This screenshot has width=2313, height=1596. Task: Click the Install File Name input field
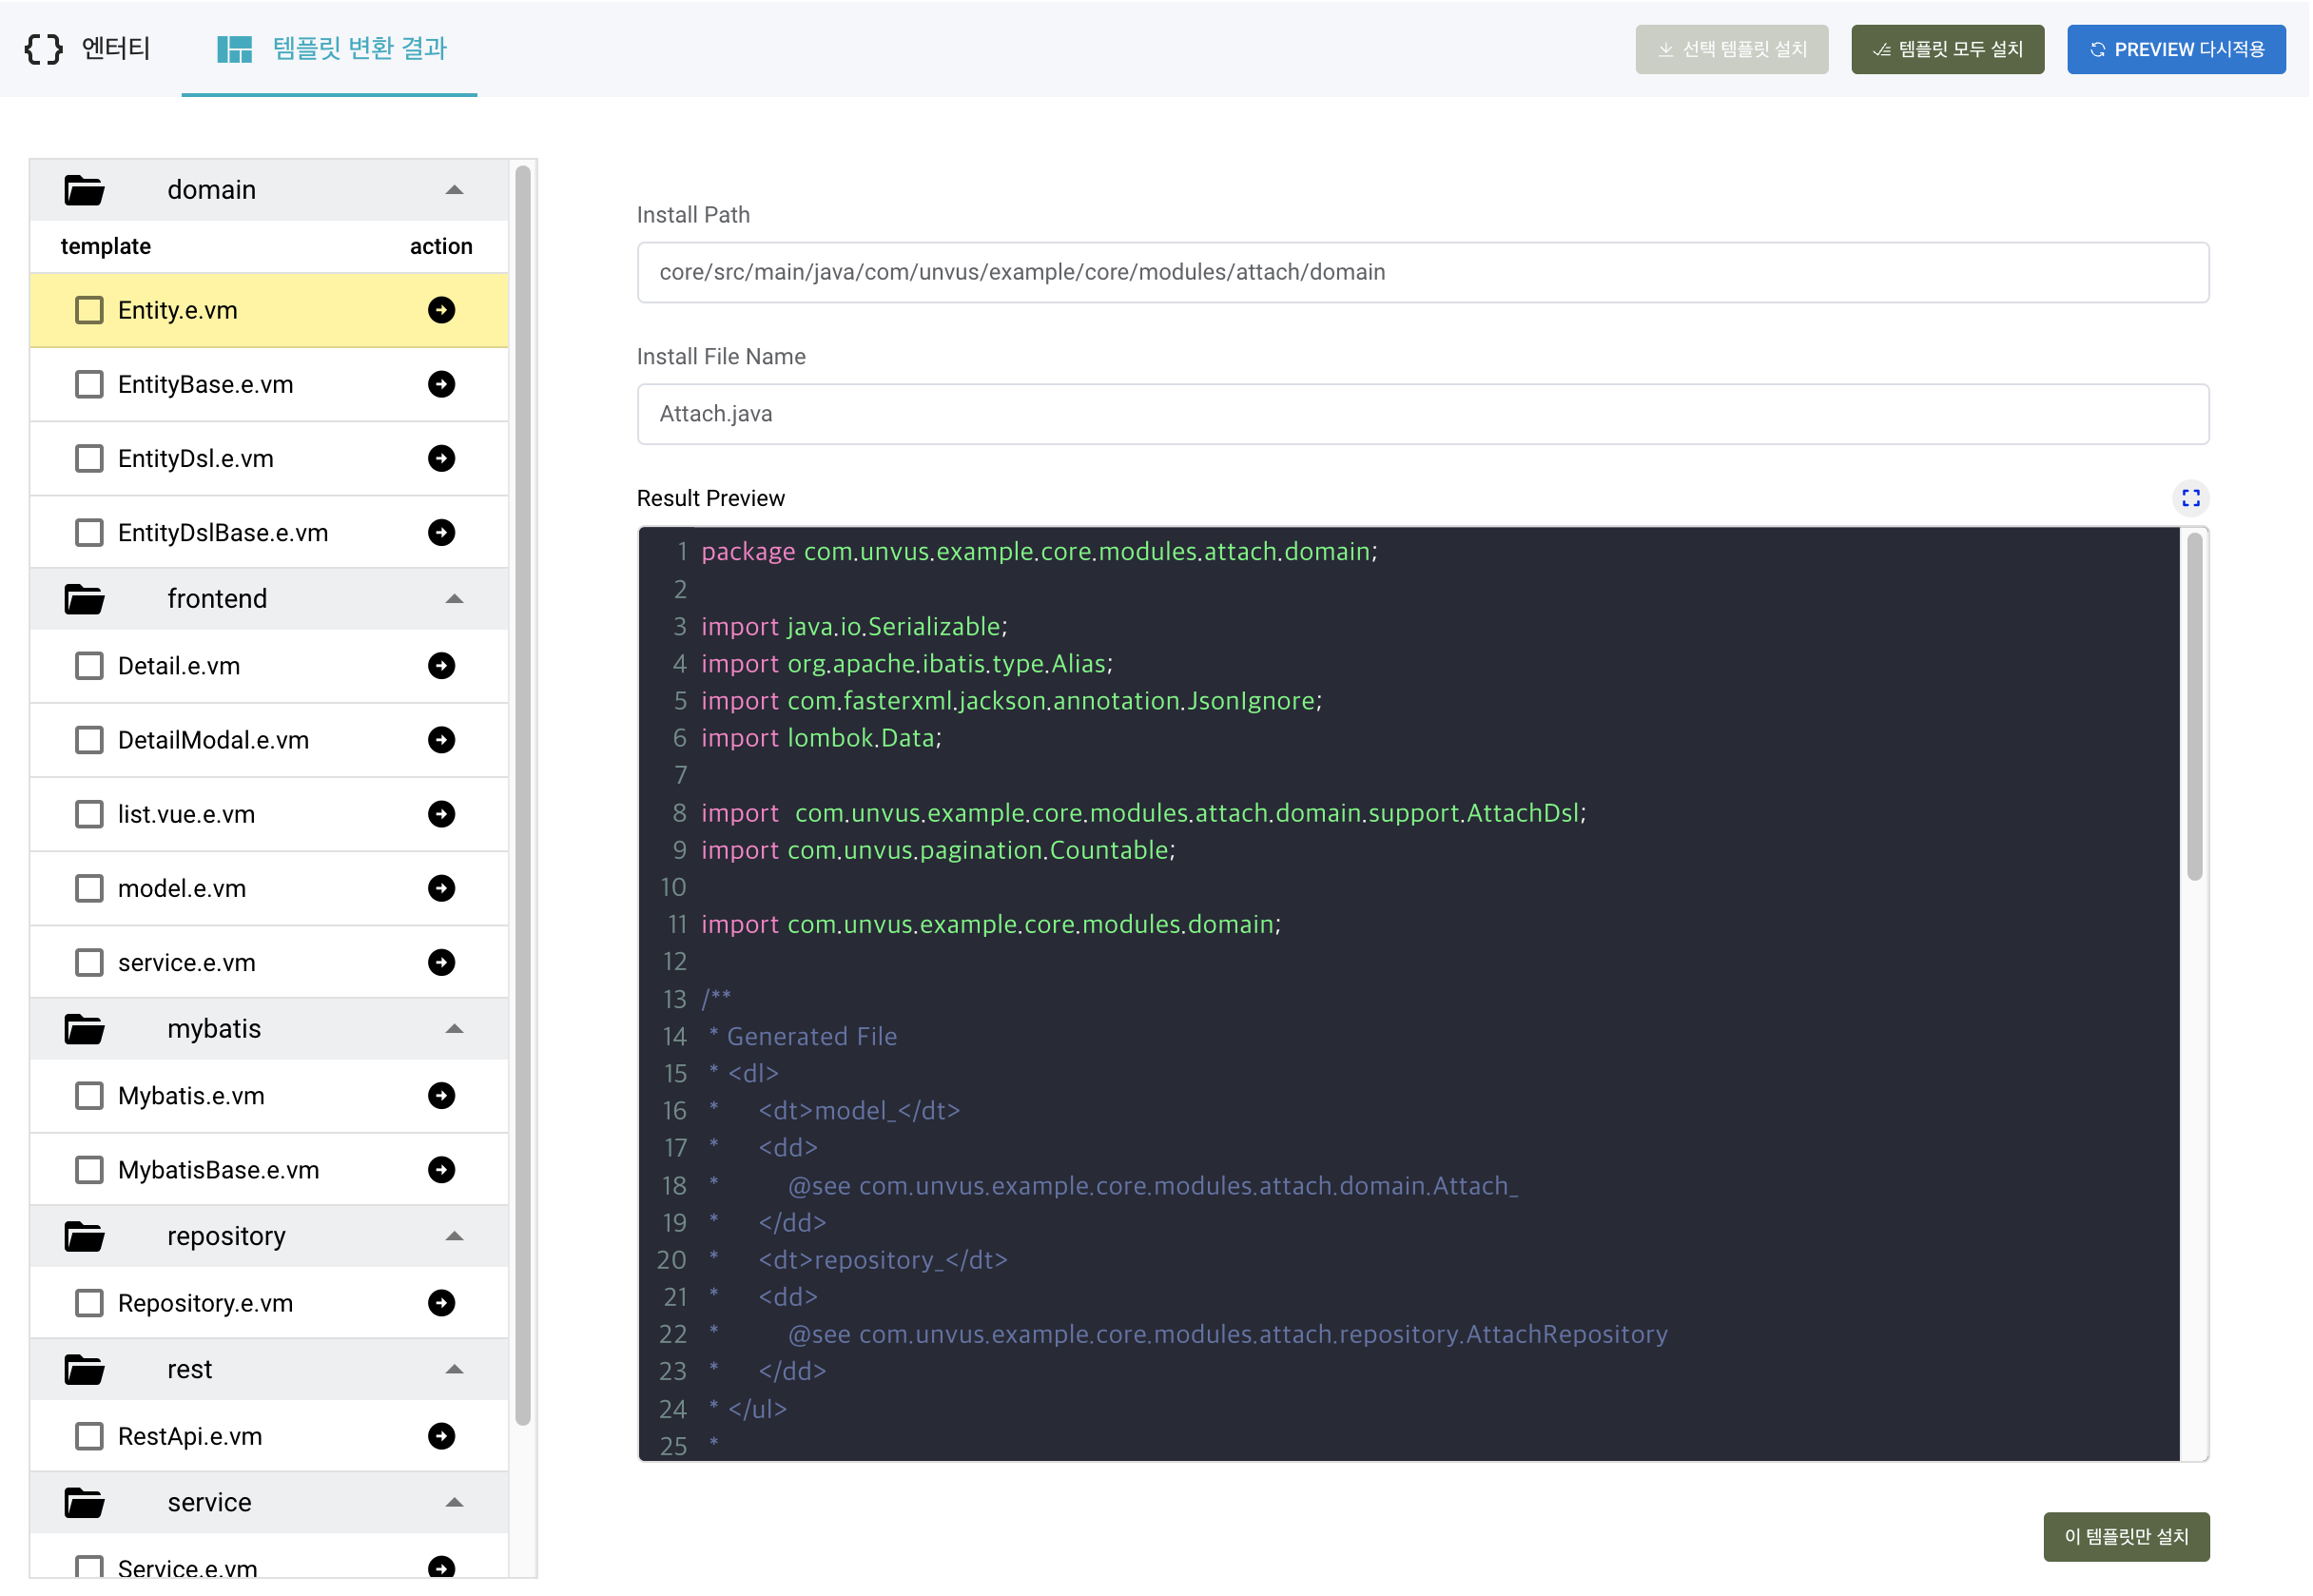[1422, 414]
